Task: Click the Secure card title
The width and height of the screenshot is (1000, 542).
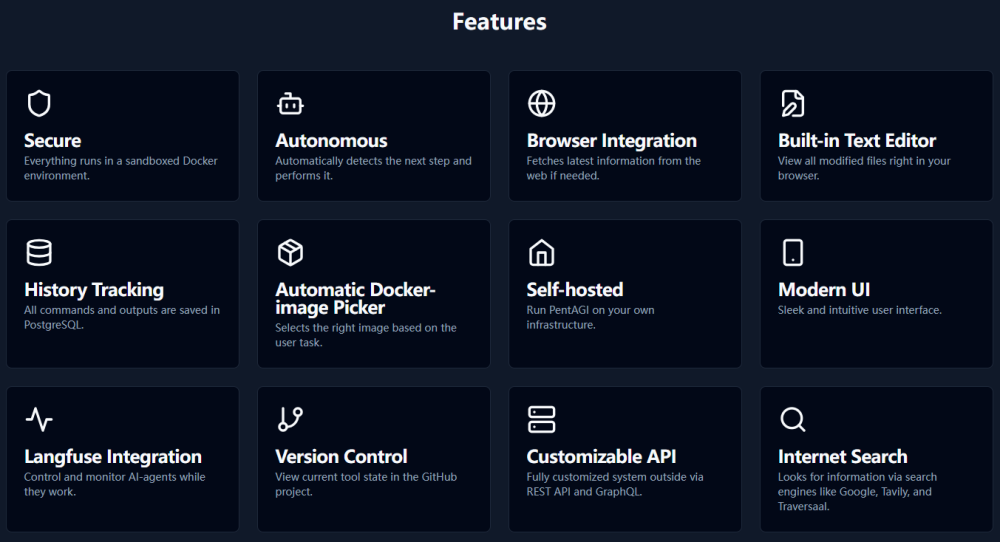Action: (53, 141)
